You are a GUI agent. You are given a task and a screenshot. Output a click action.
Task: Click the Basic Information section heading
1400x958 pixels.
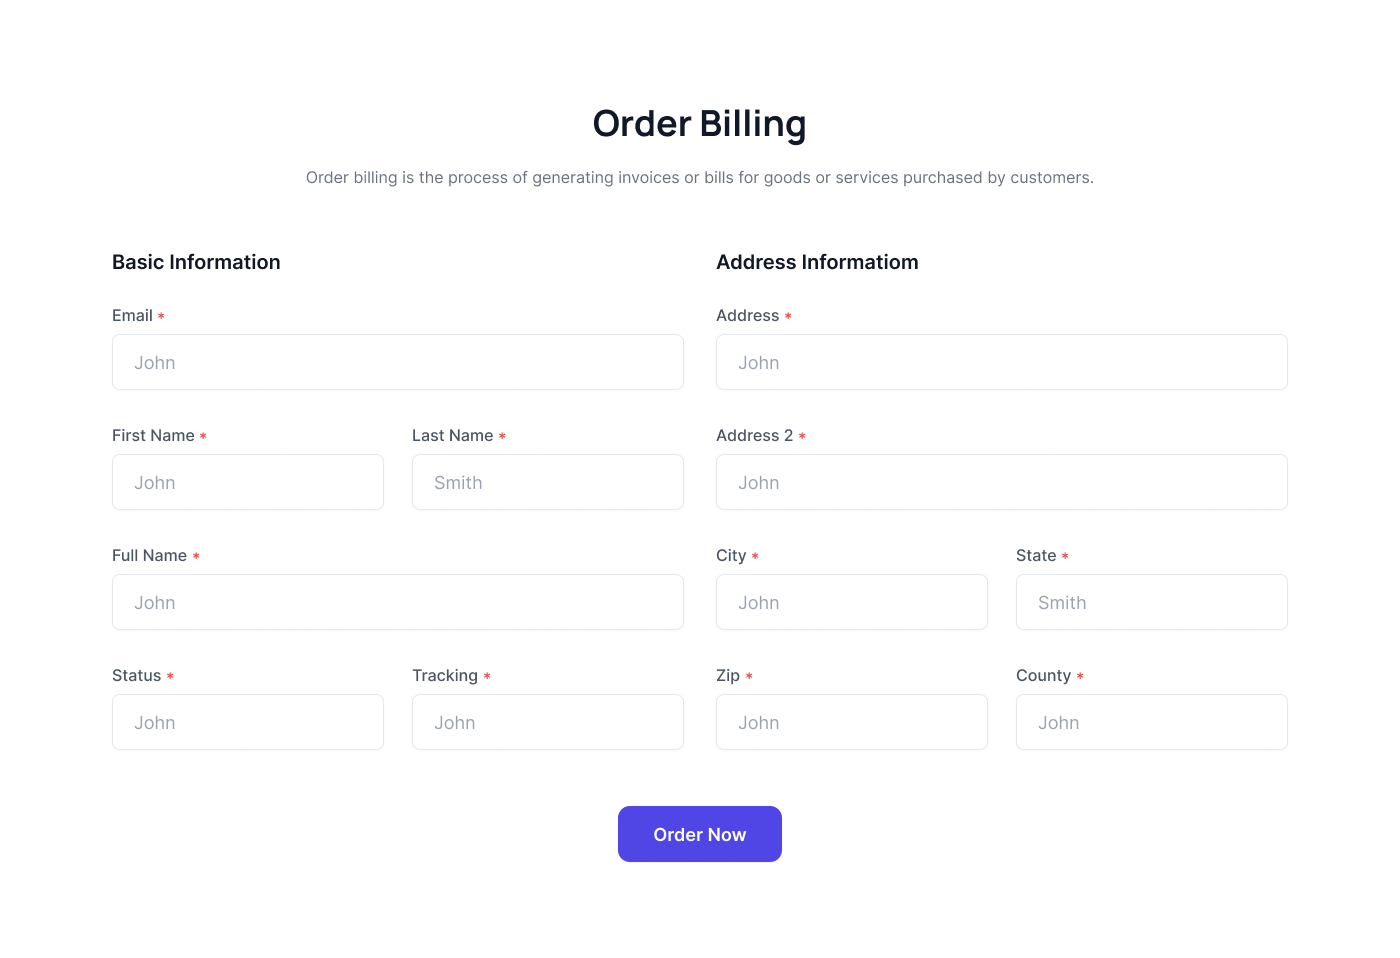[196, 262]
